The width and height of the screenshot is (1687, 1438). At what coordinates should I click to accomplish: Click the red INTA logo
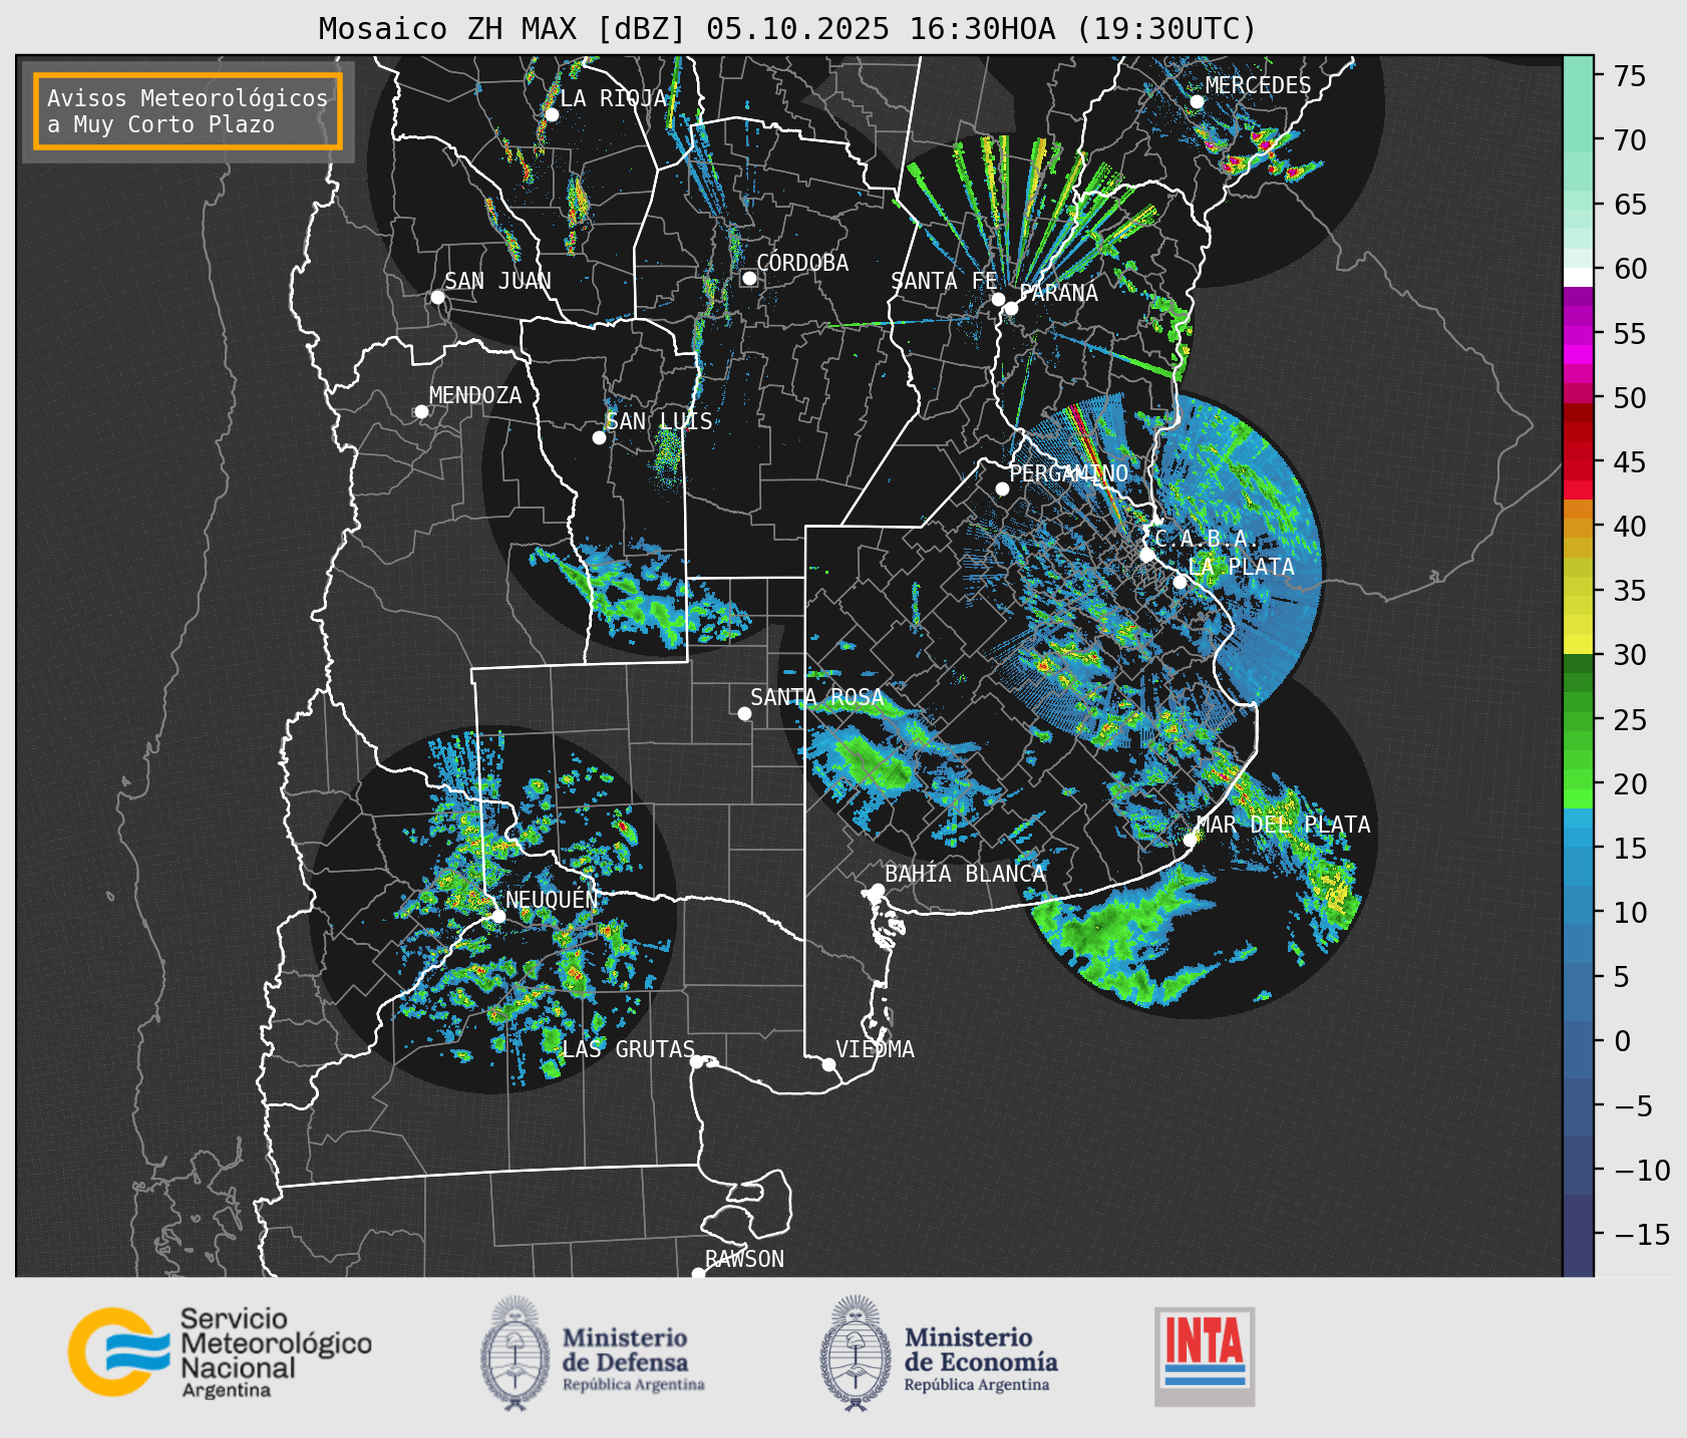[x=1204, y=1356]
